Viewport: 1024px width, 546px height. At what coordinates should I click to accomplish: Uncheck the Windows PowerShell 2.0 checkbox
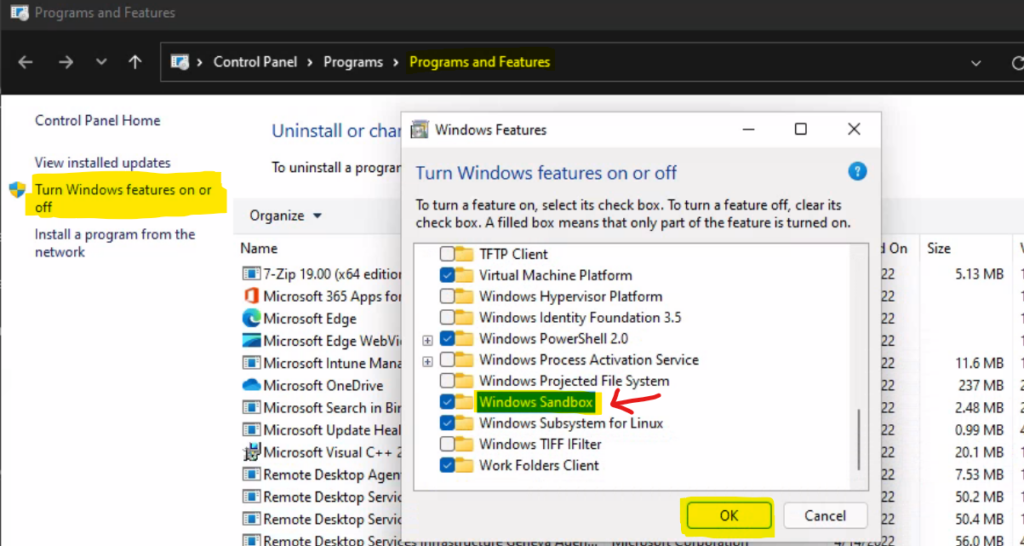[447, 338]
